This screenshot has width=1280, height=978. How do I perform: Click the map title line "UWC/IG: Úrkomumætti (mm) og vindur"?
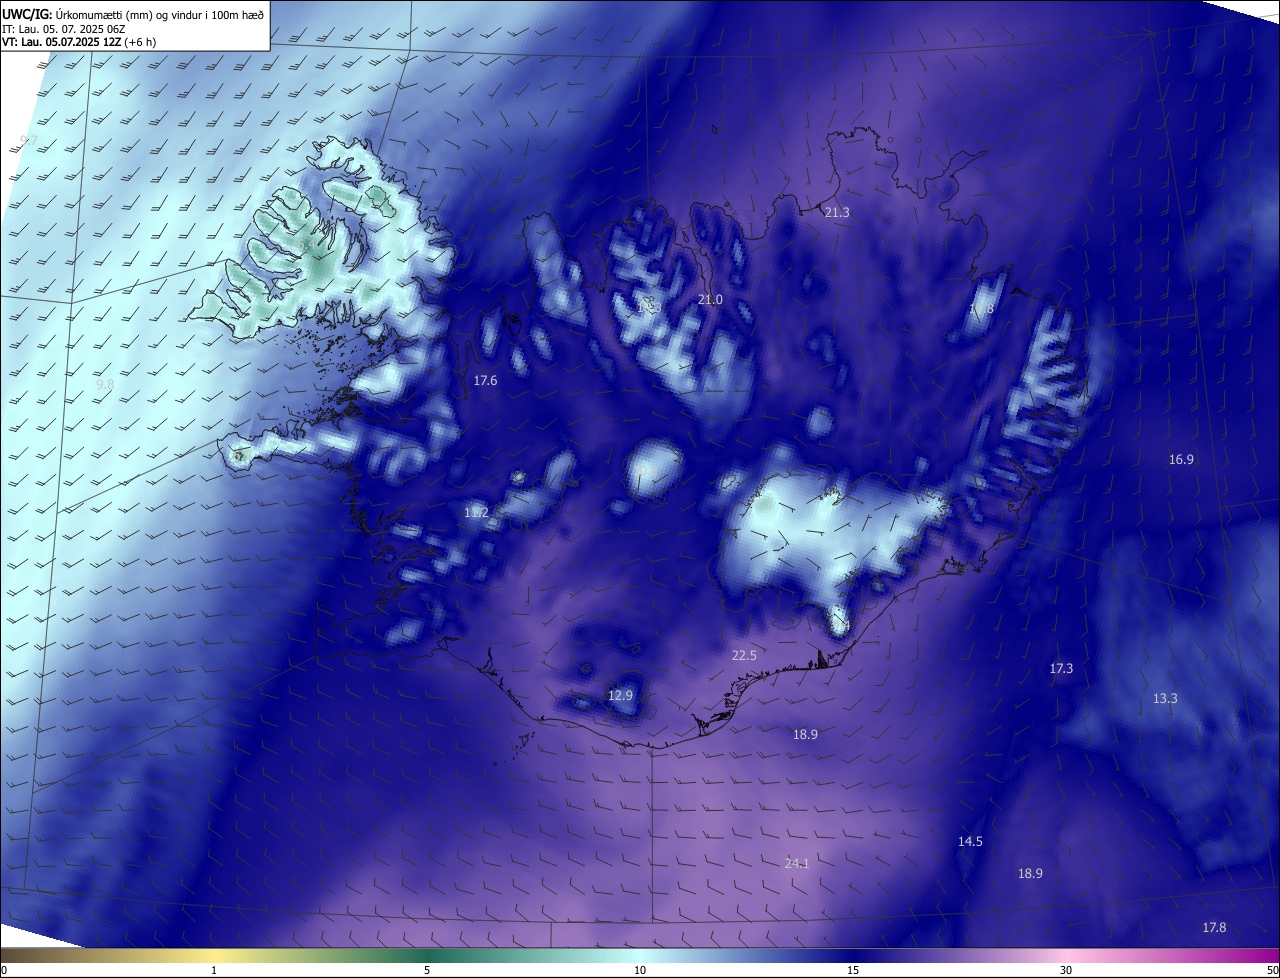click(x=133, y=14)
